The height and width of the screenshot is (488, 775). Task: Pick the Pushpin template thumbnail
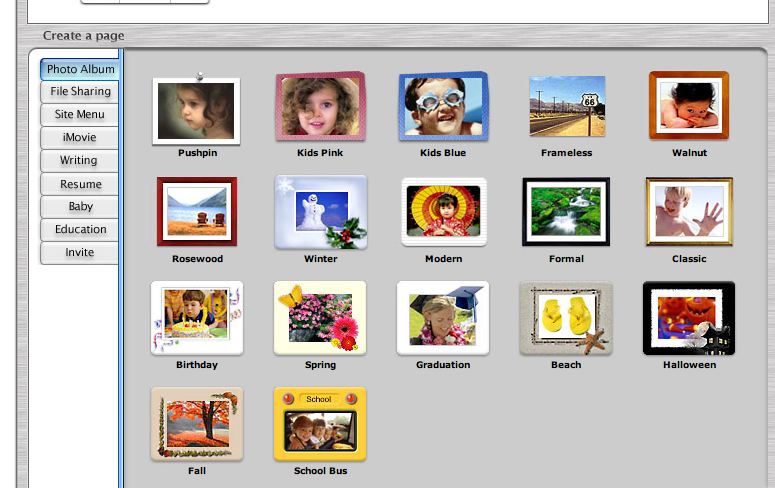click(x=197, y=109)
